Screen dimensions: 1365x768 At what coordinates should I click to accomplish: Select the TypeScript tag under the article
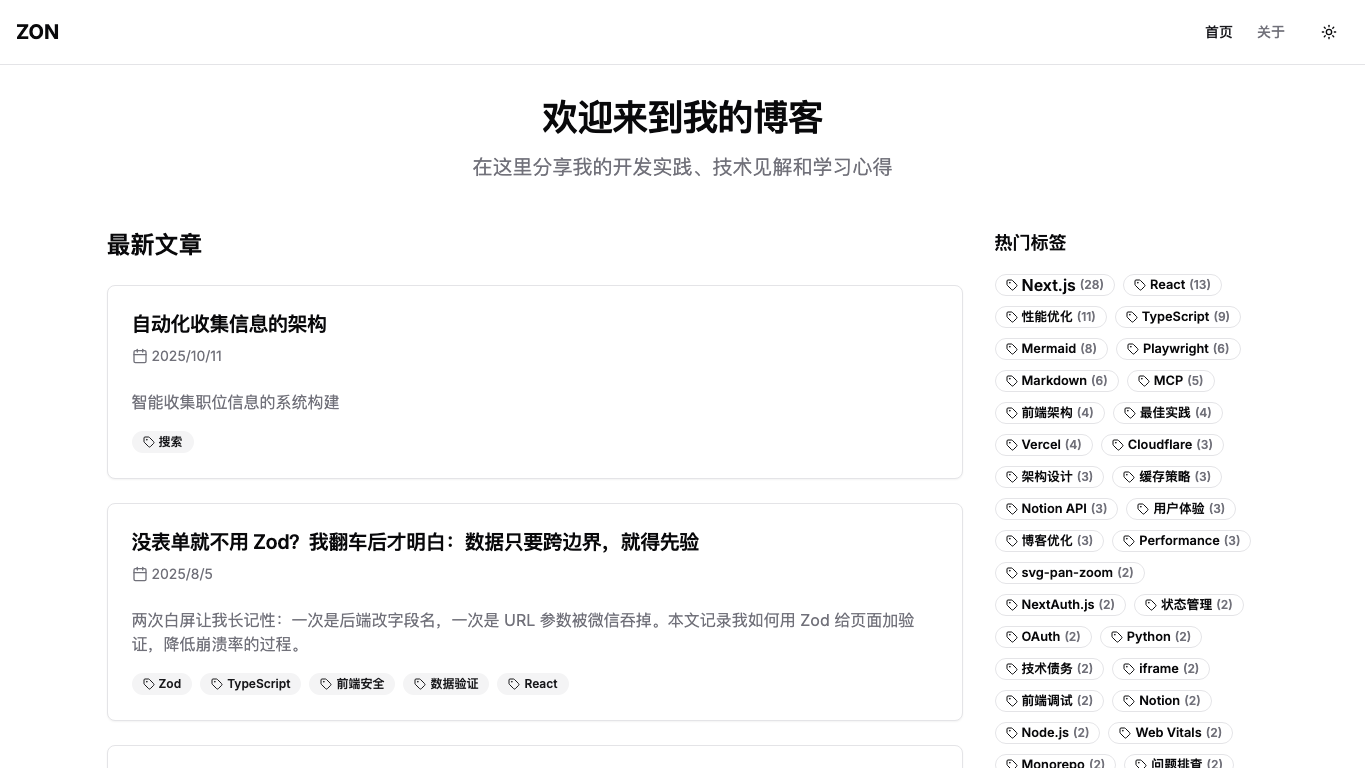coord(250,684)
